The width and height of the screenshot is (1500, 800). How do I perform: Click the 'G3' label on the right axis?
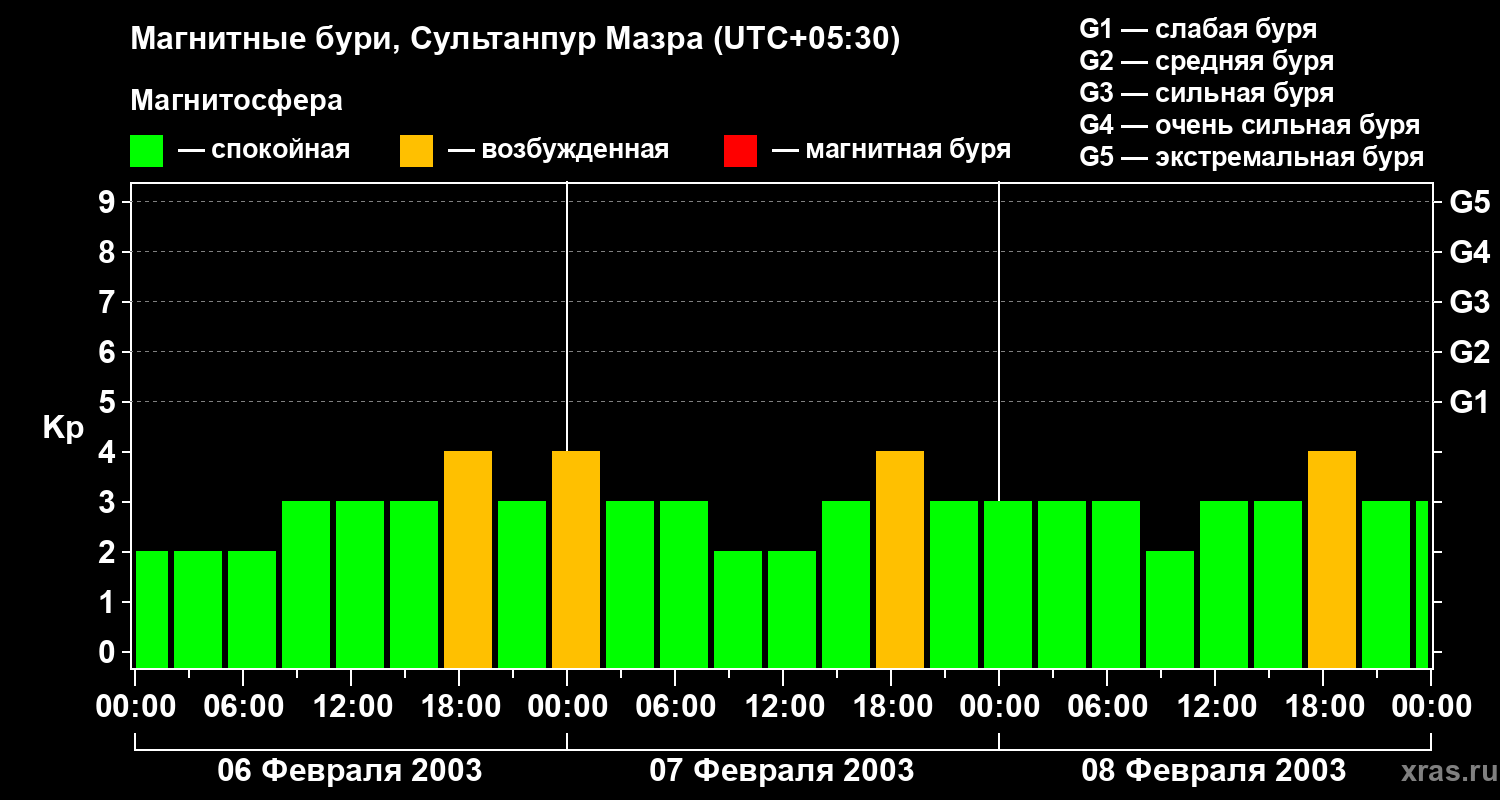tap(1470, 302)
